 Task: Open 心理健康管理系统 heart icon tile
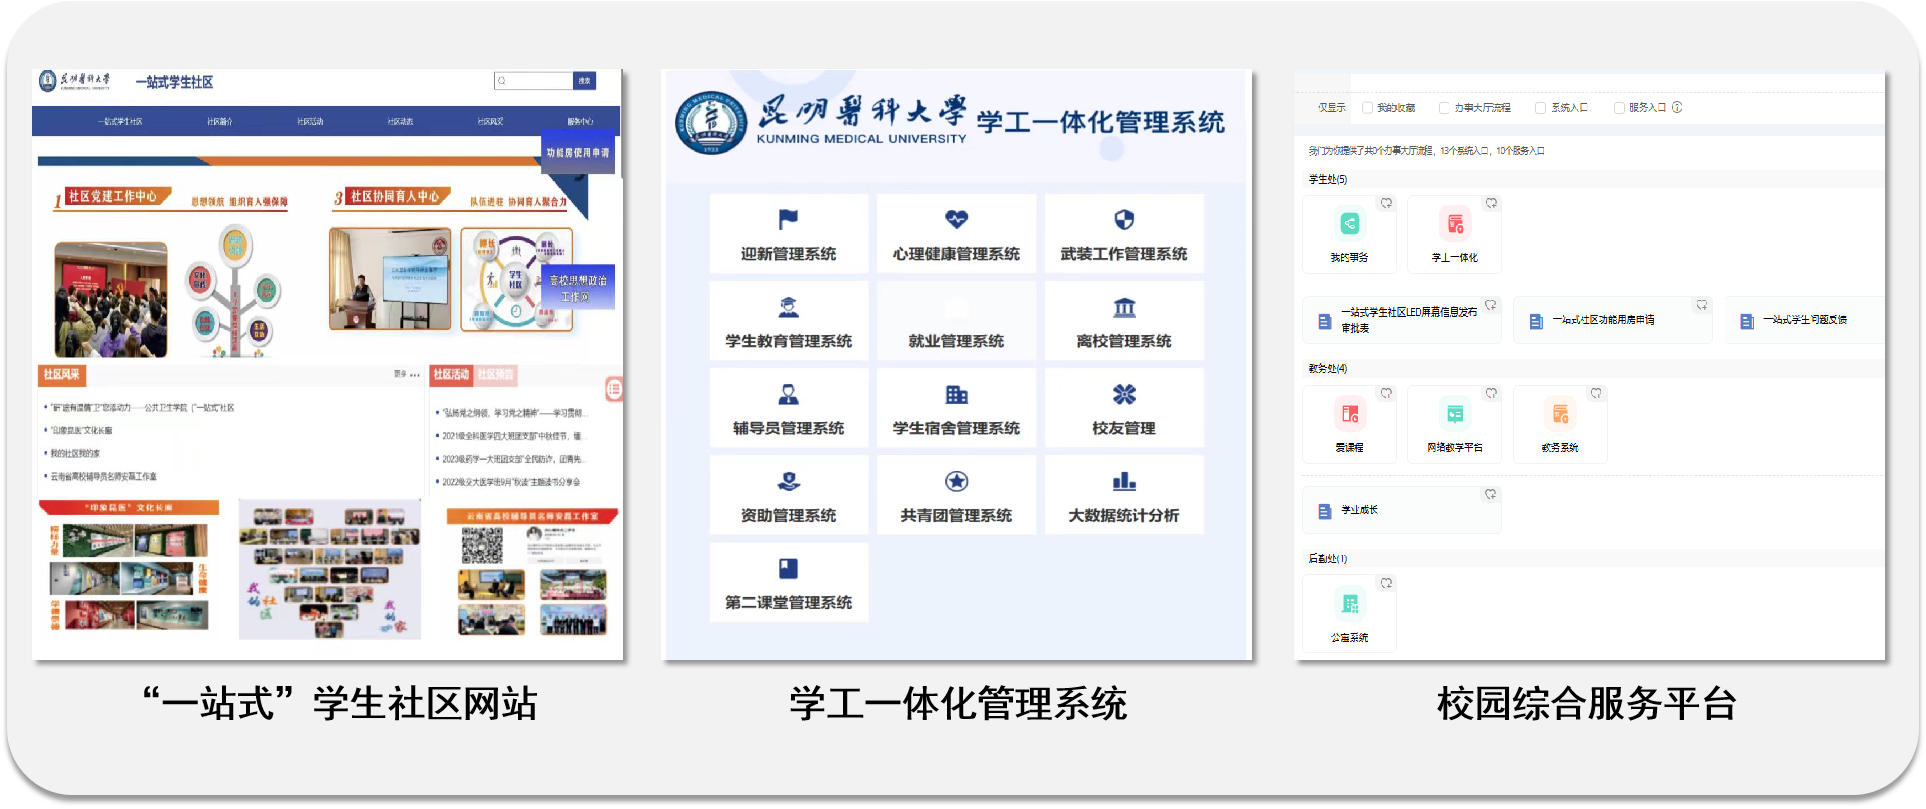tap(956, 234)
